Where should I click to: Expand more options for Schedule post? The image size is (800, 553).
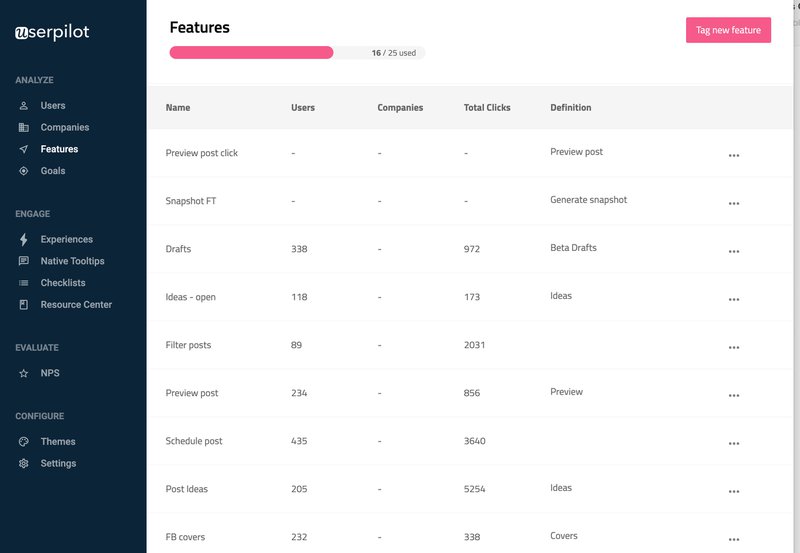point(734,444)
